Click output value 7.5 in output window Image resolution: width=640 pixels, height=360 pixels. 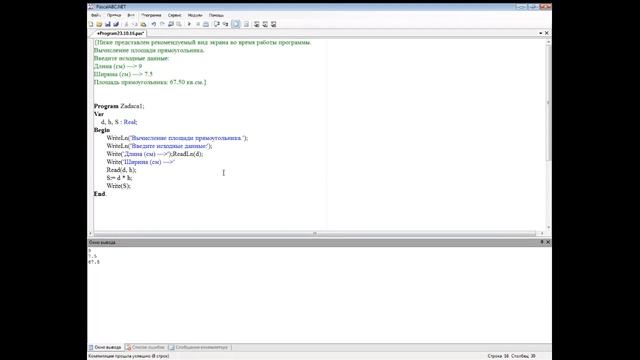(x=93, y=256)
